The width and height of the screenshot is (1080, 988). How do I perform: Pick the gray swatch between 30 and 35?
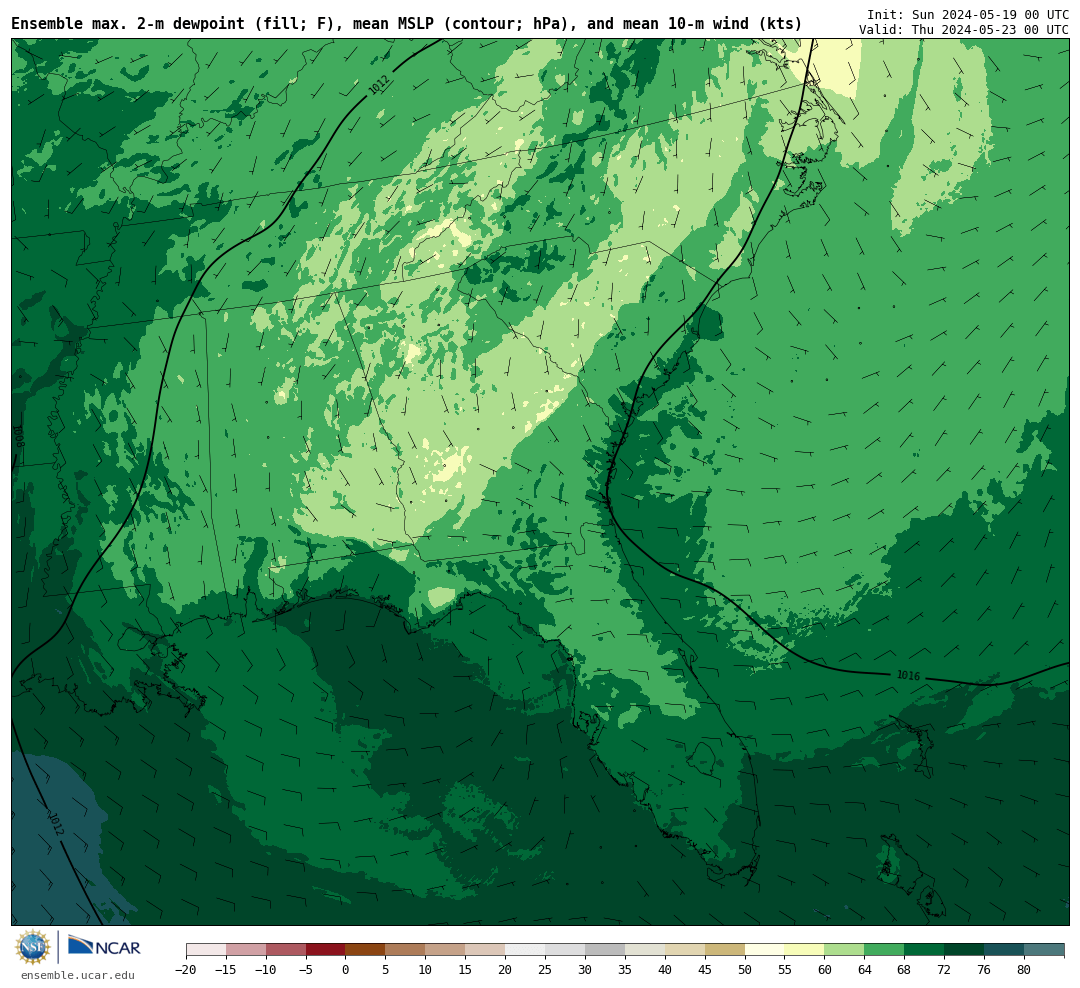[605, 950]
